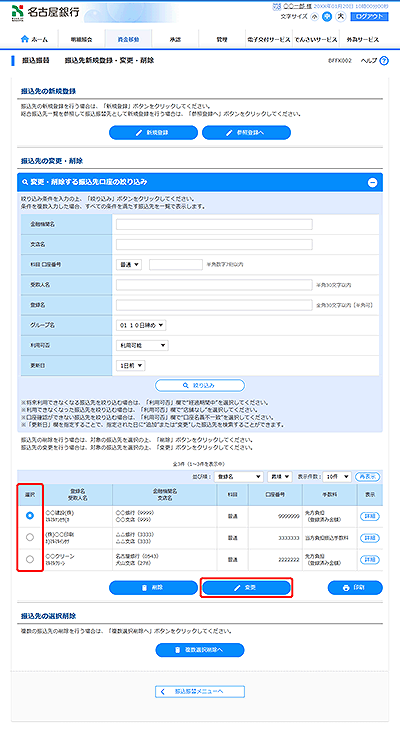Viewport: 400px width, 737px height.
Task: Select the second payee radio button
Action: [30, 537]
